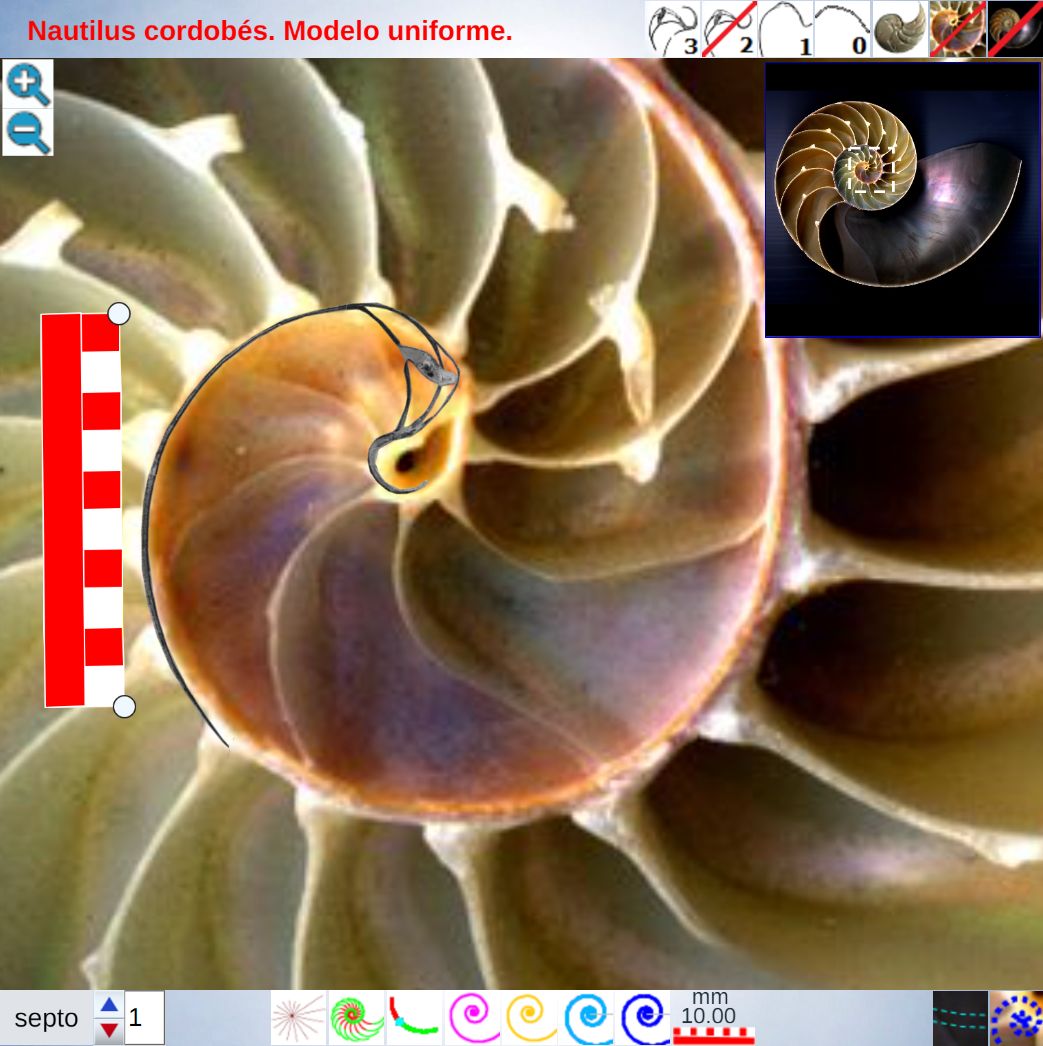Select the magenta spiral icon

[x=473, y=1018]
